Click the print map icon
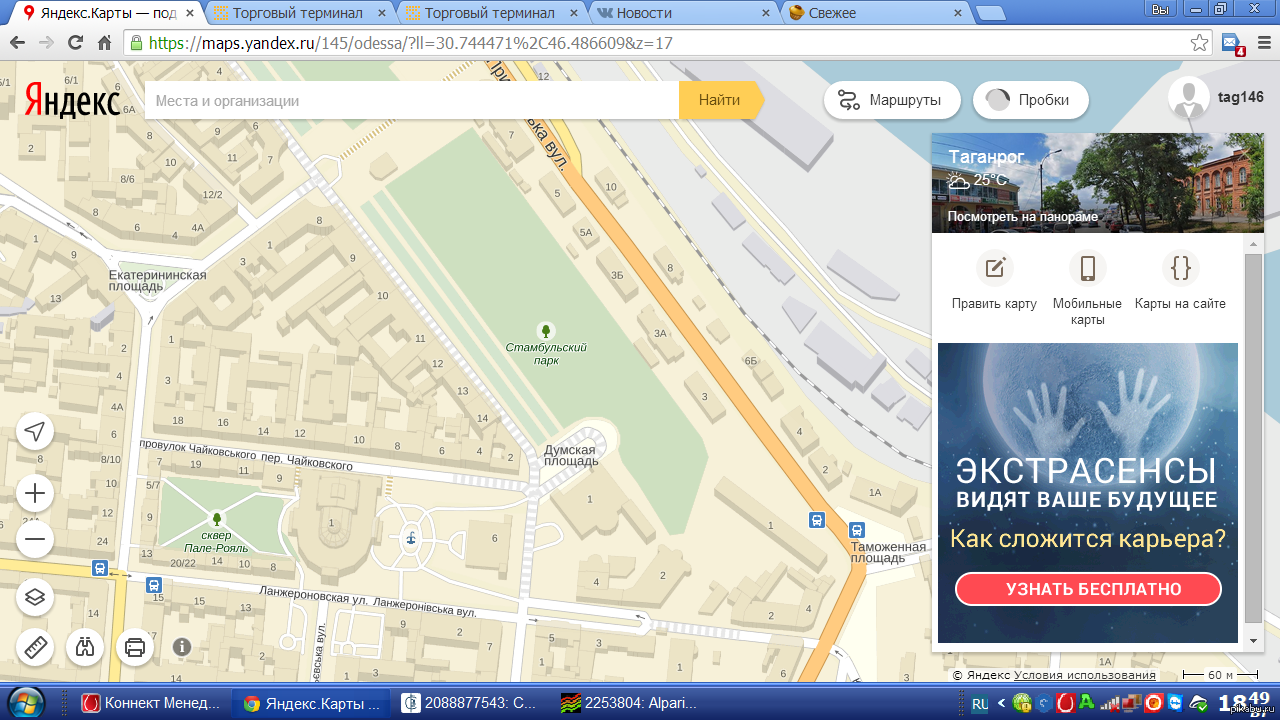Screen dimensions: 1280x720 click(135, 647)
